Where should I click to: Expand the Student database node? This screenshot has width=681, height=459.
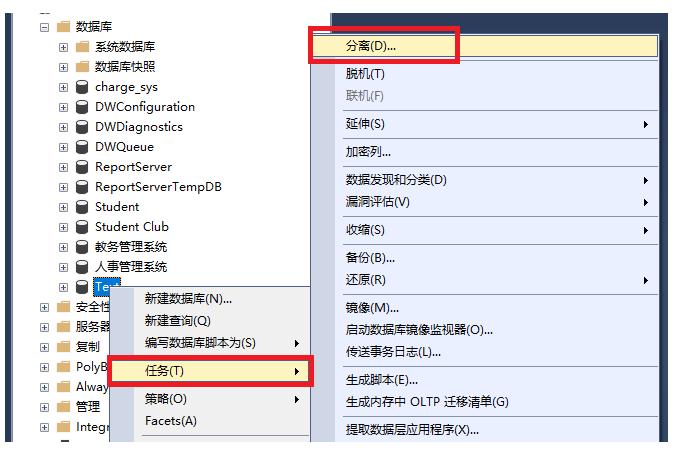pos(63,207)
